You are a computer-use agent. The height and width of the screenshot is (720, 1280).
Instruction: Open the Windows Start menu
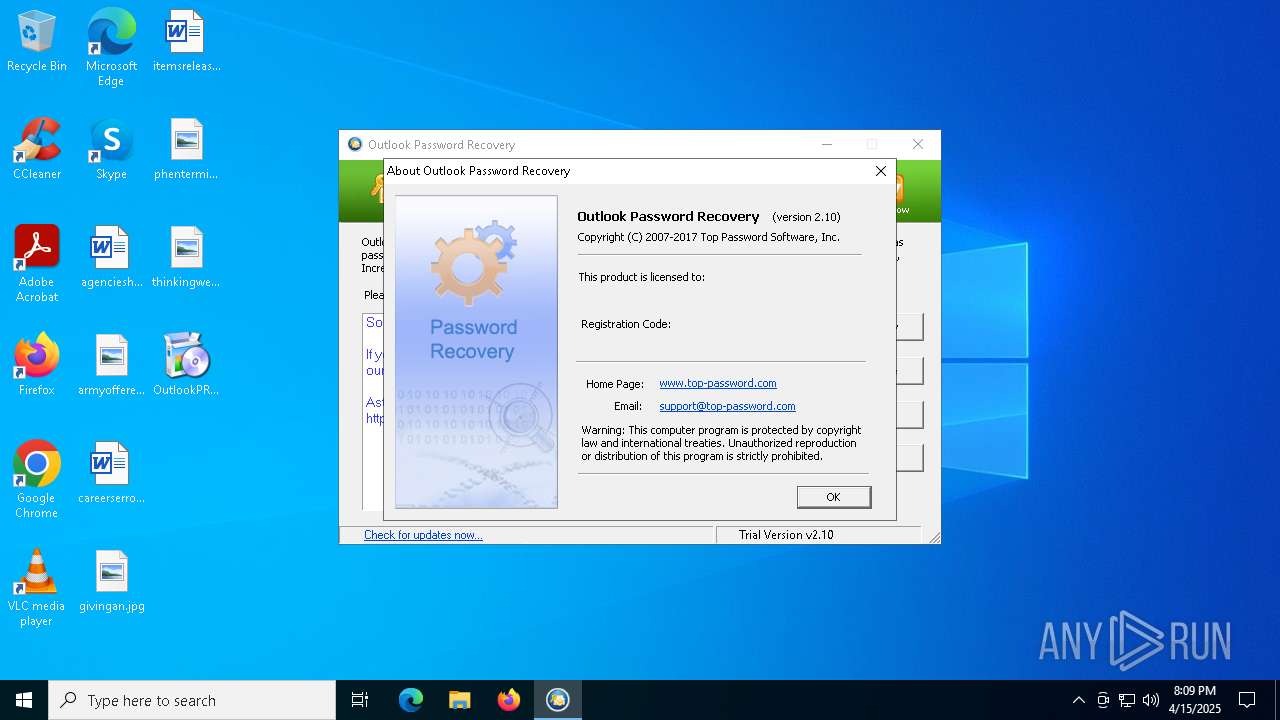click(24, 700)
